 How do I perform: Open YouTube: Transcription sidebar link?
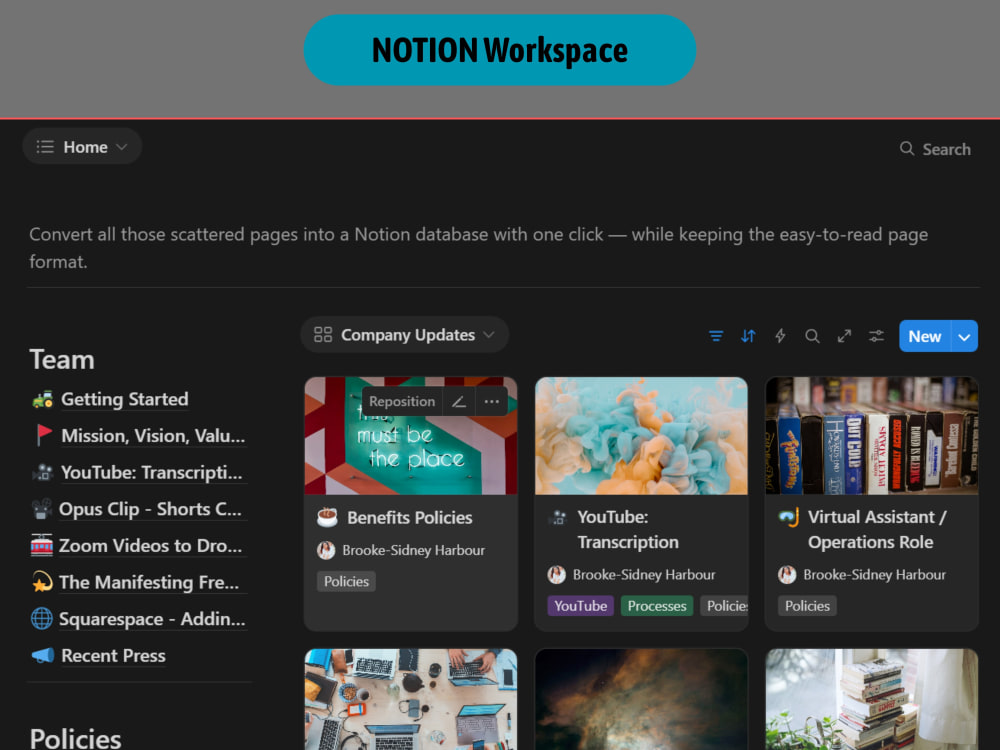pos(152,473)
